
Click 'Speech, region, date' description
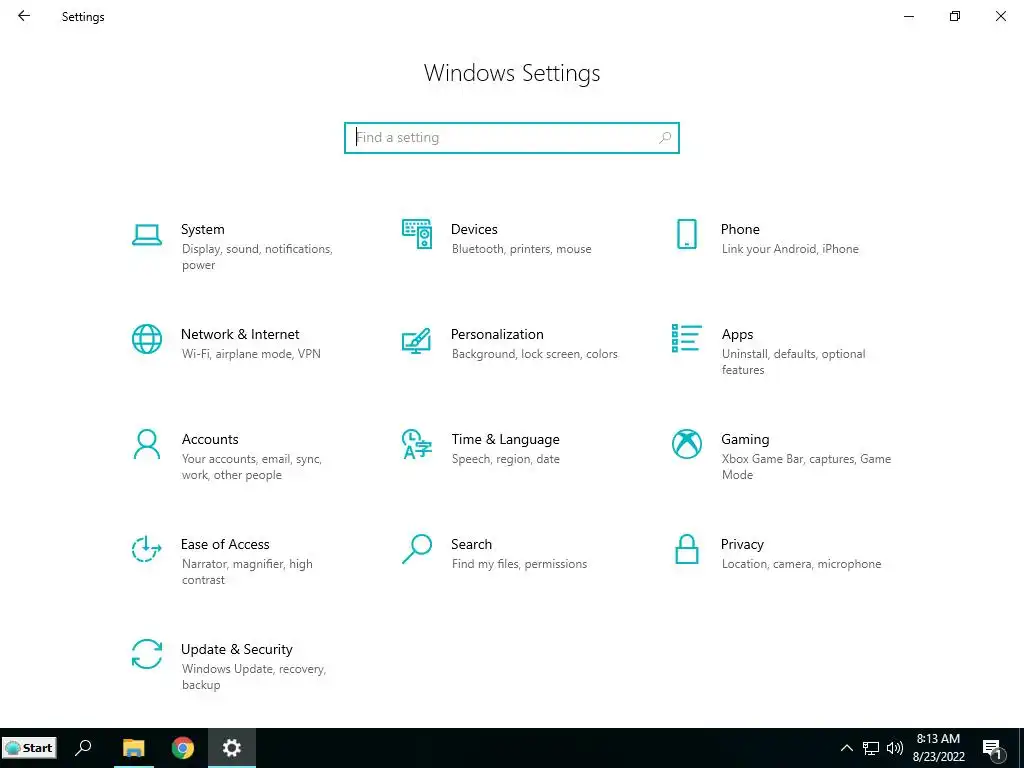(505, 459)
